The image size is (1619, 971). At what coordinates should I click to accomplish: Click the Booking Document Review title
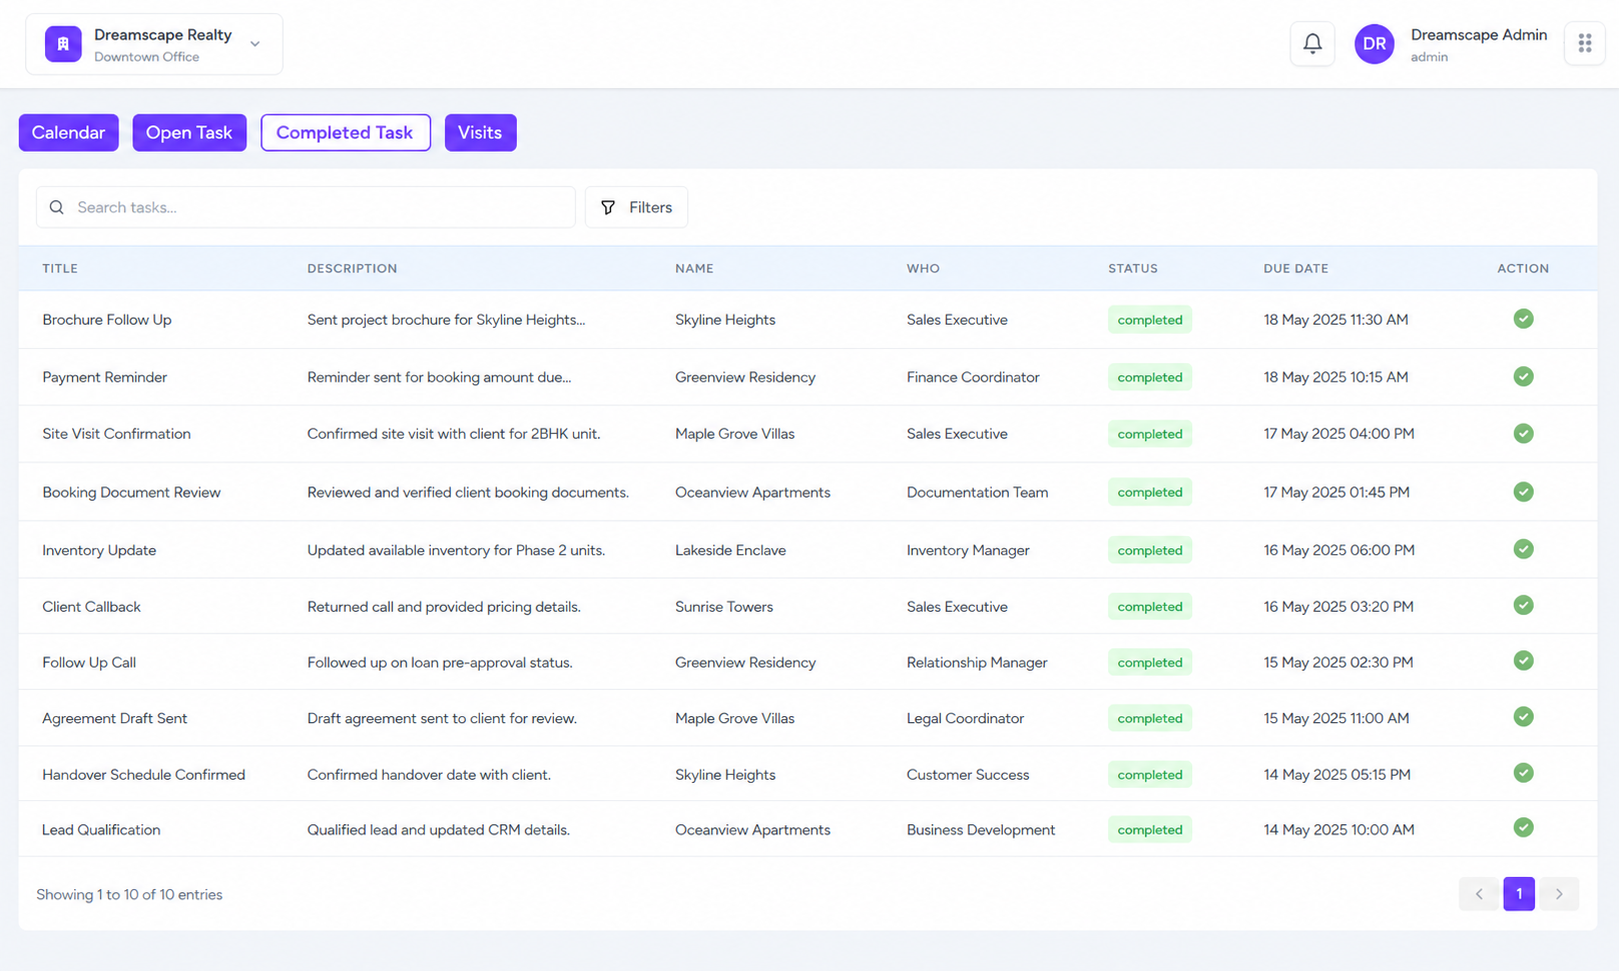click(x=131, y=492)
